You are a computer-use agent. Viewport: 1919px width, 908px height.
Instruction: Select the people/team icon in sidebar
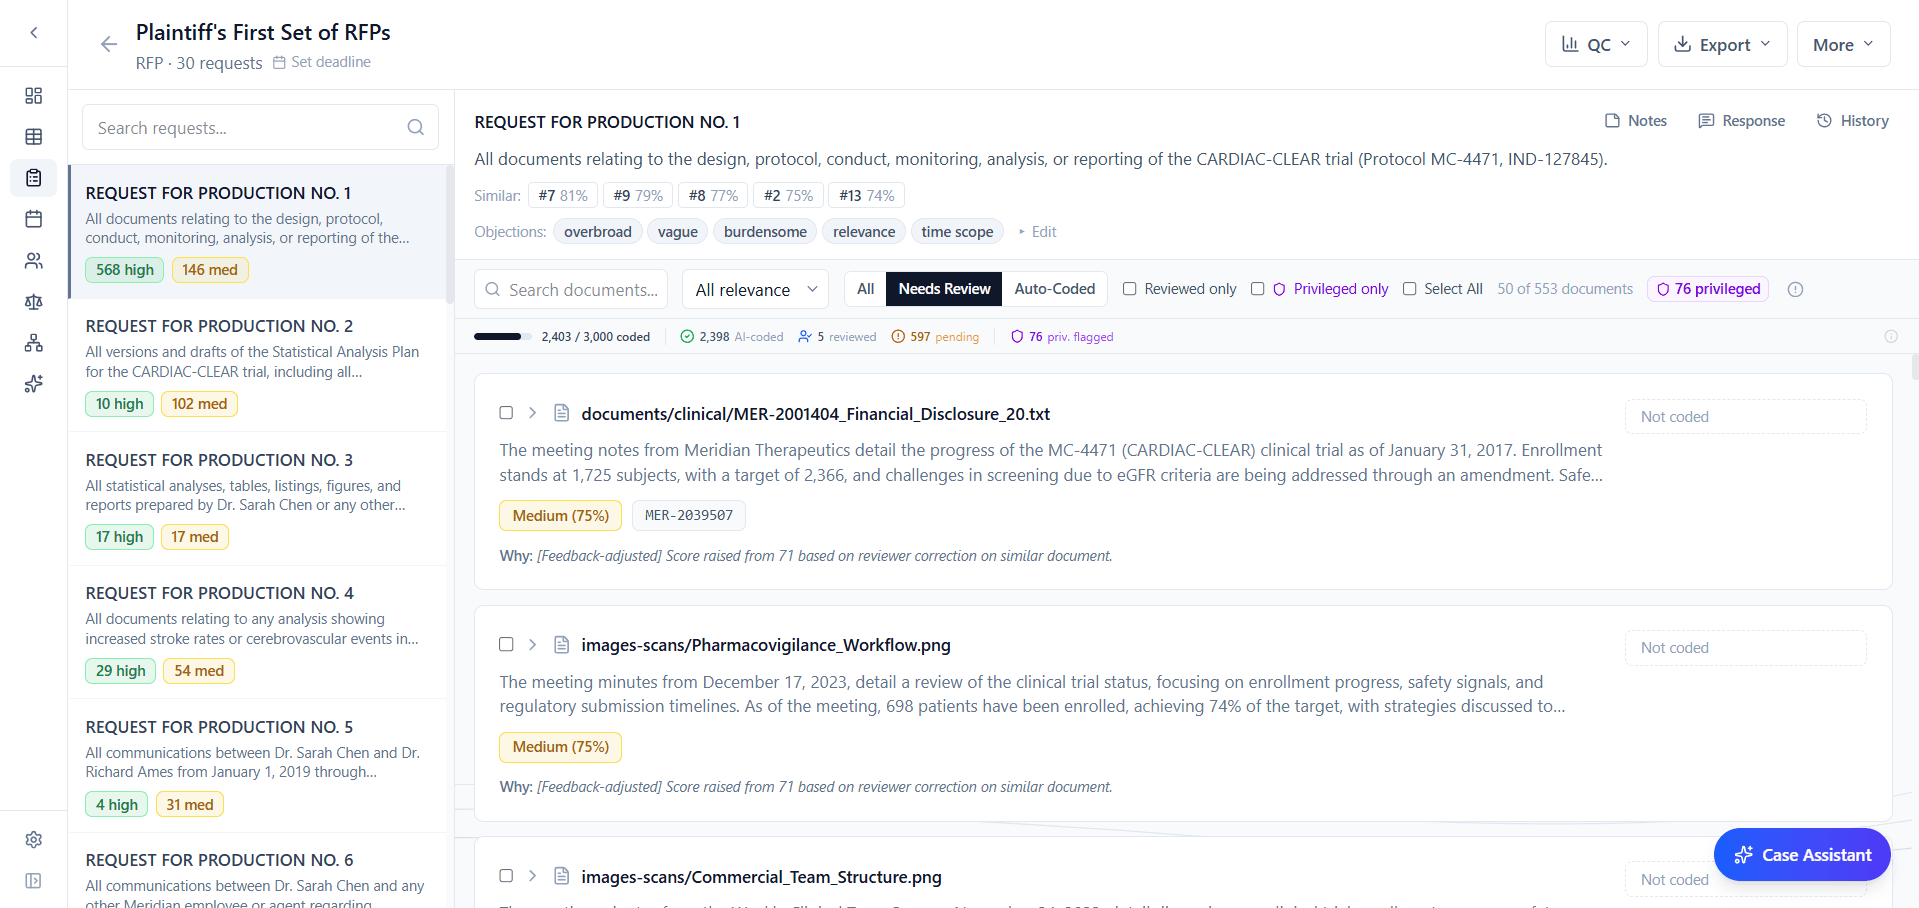coord(33,260)
